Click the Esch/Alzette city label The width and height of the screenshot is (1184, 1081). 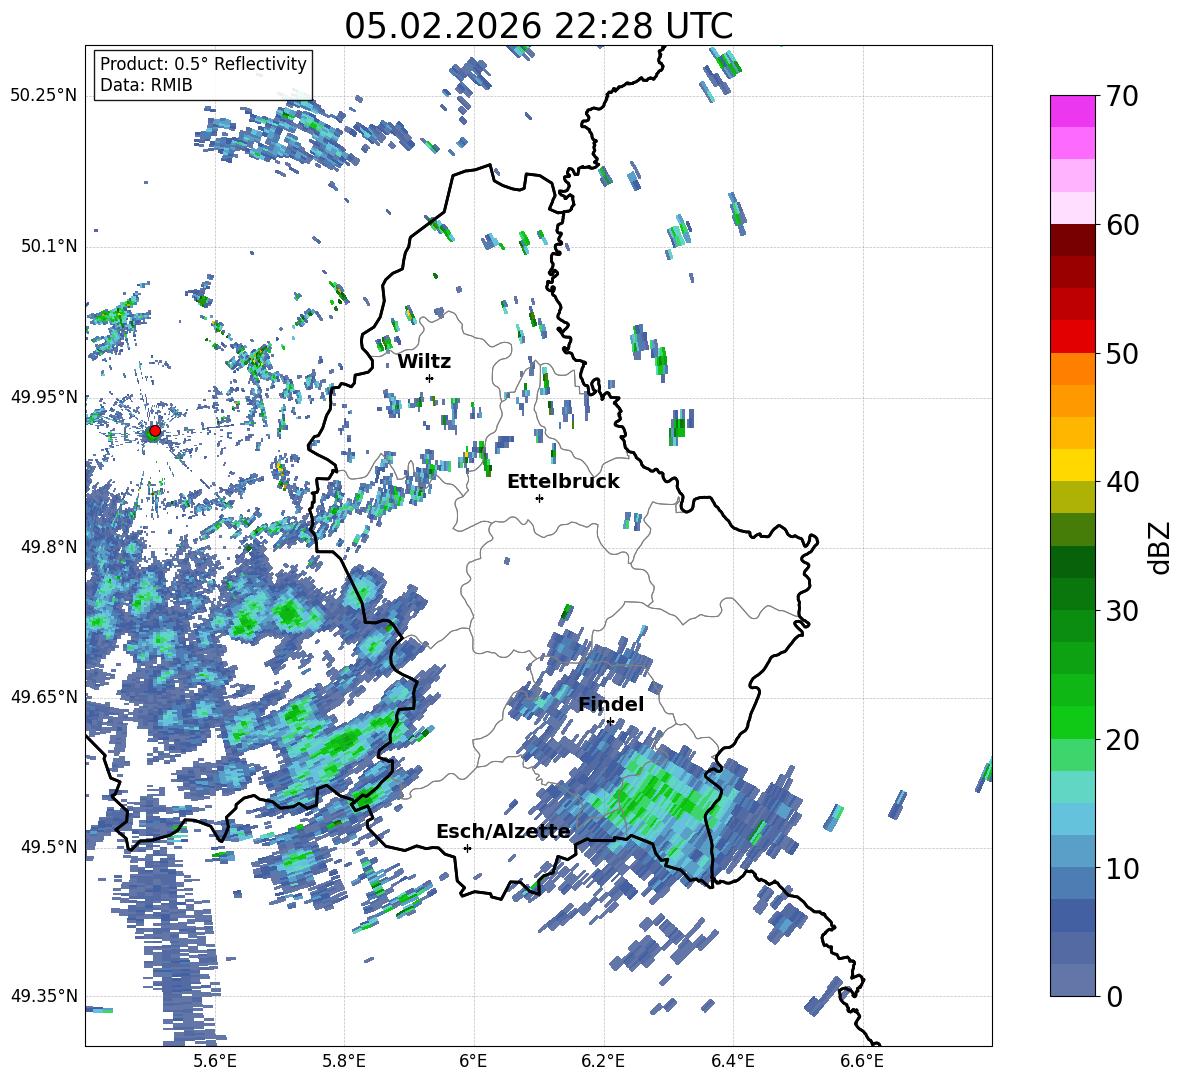click(x=504, y=832)
